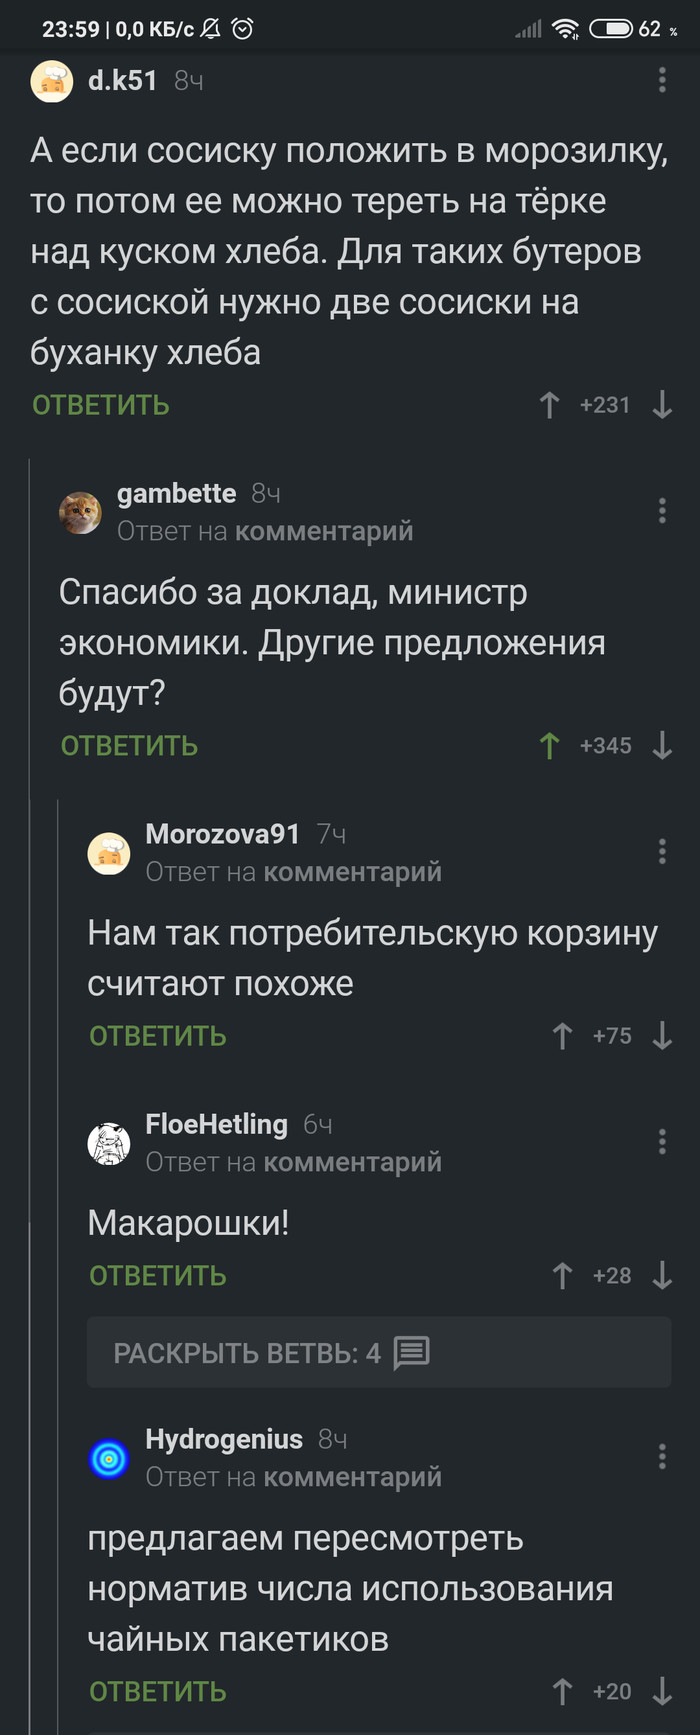Tap the Wi-Fi icon in the status bar
Screen dimensions: 700x1735
point(567,30)
